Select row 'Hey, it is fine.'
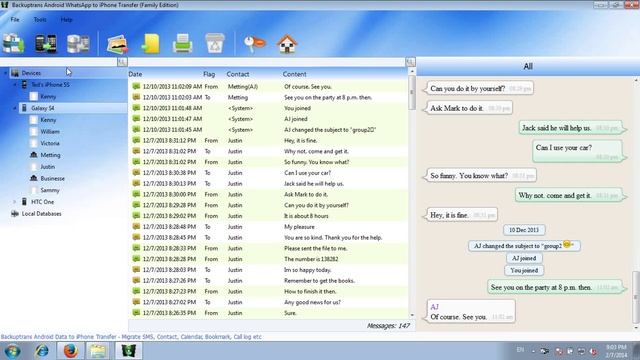The image size is (640, 360). [268, 140]
